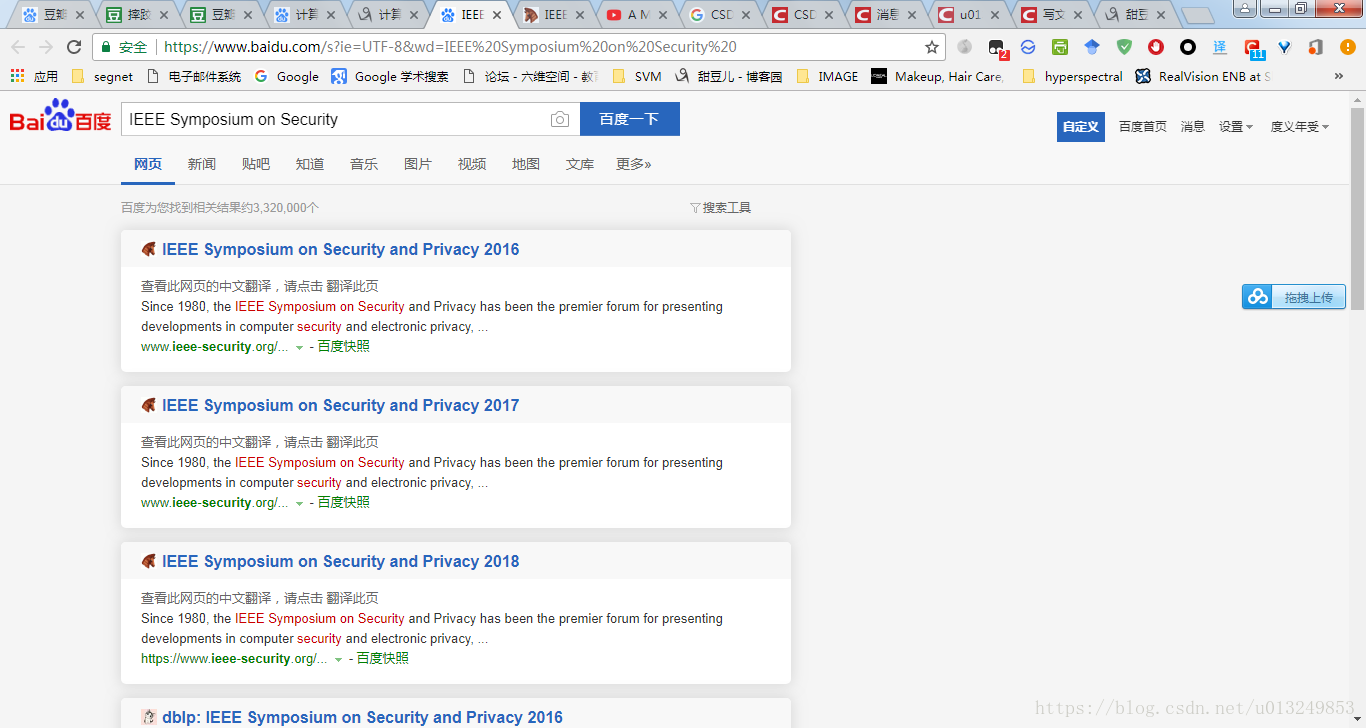Expand arrow beside 2016 result's ieee-security URL
1366x728 pixels.
pos(299,348)
